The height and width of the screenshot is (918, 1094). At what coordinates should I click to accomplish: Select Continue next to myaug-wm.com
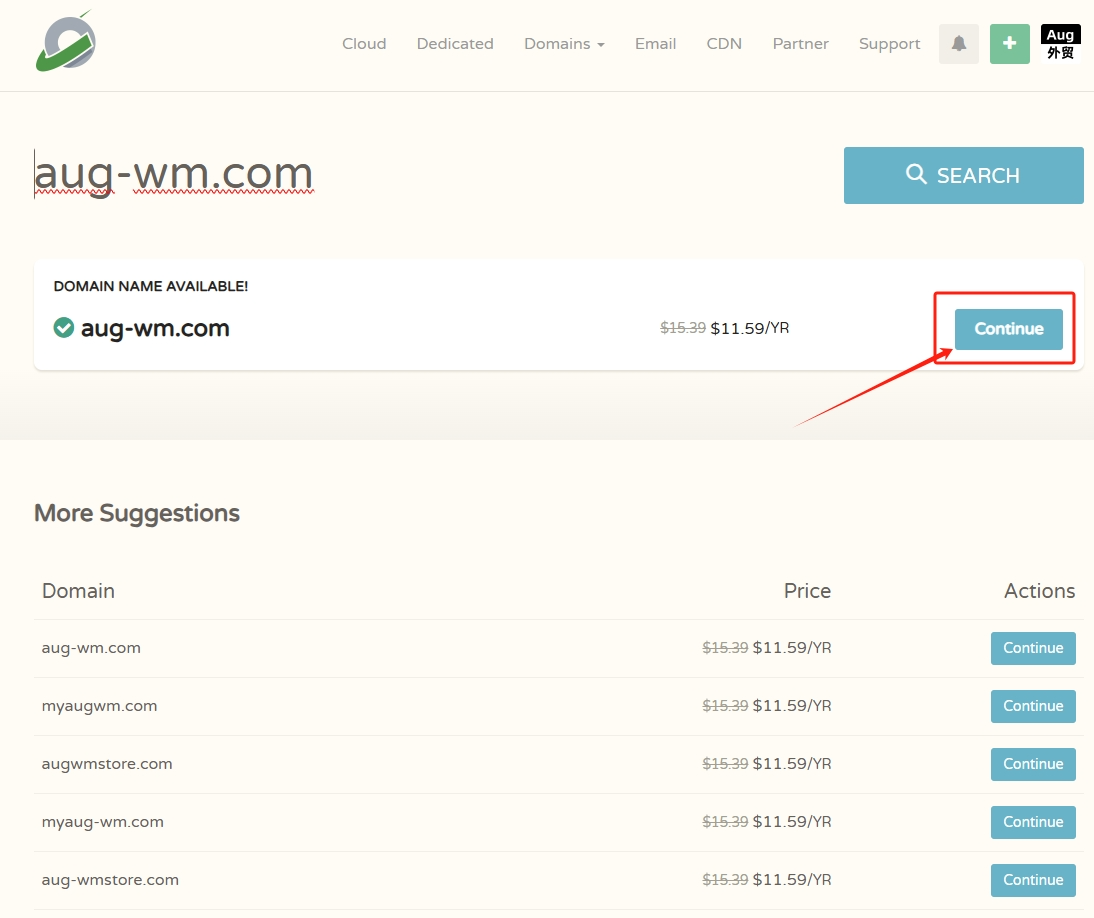(1032, 822)
